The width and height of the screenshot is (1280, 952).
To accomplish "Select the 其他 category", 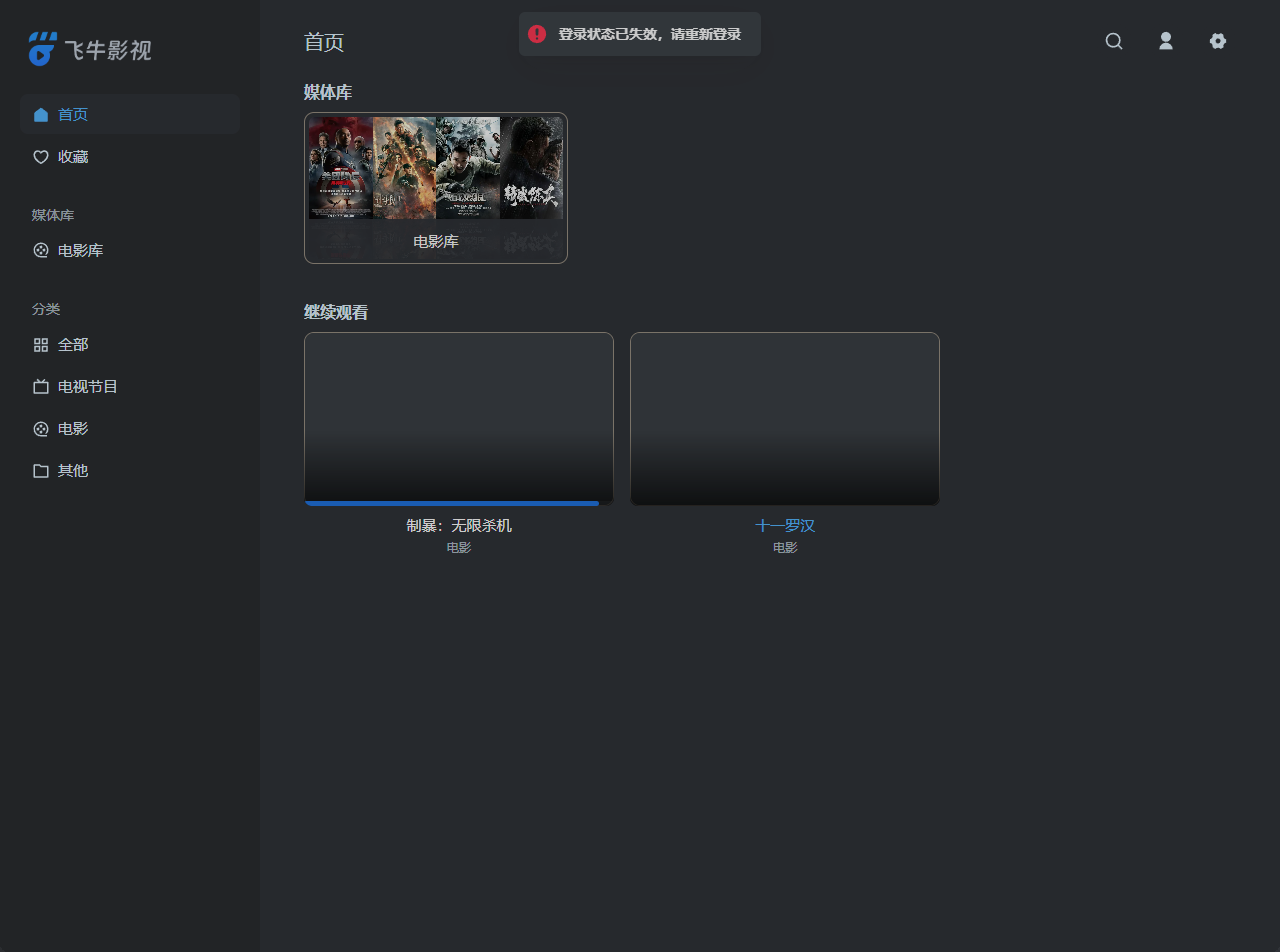I will [130, 471].
